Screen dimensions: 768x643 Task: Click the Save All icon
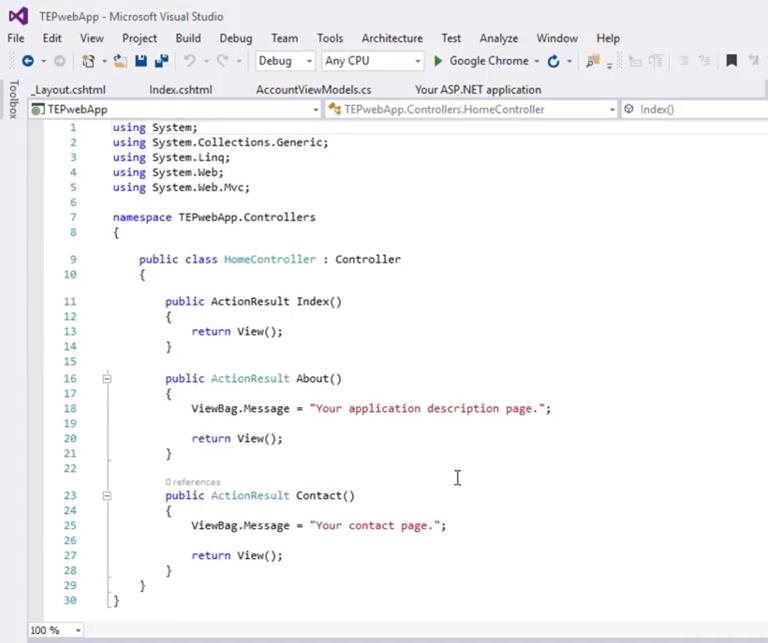click(x=160, y=61)
